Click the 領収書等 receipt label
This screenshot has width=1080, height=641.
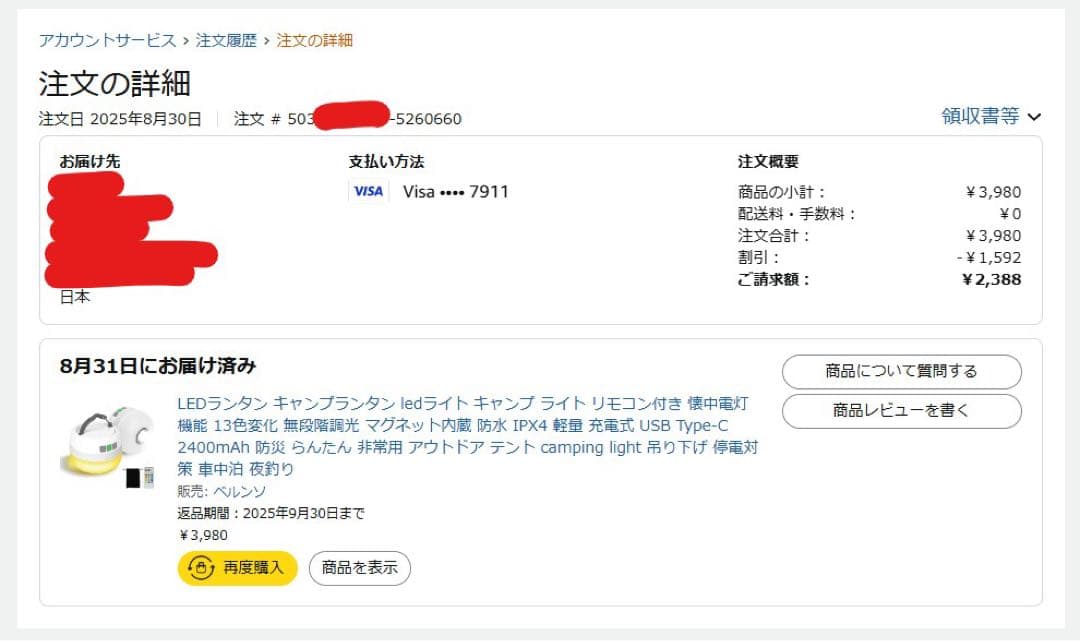pos(980,117)
